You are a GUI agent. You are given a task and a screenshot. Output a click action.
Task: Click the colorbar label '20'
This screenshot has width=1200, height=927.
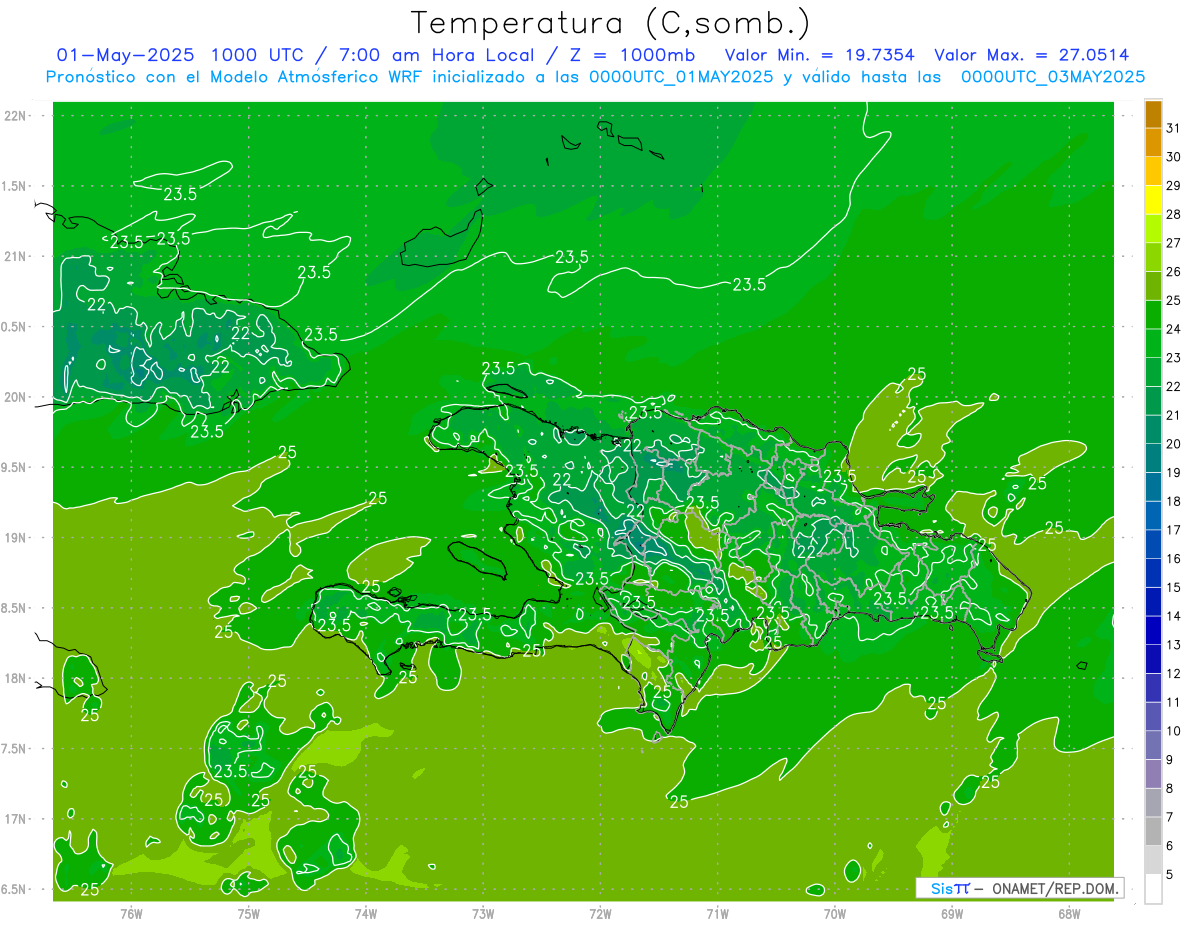tap(1174, 443)
